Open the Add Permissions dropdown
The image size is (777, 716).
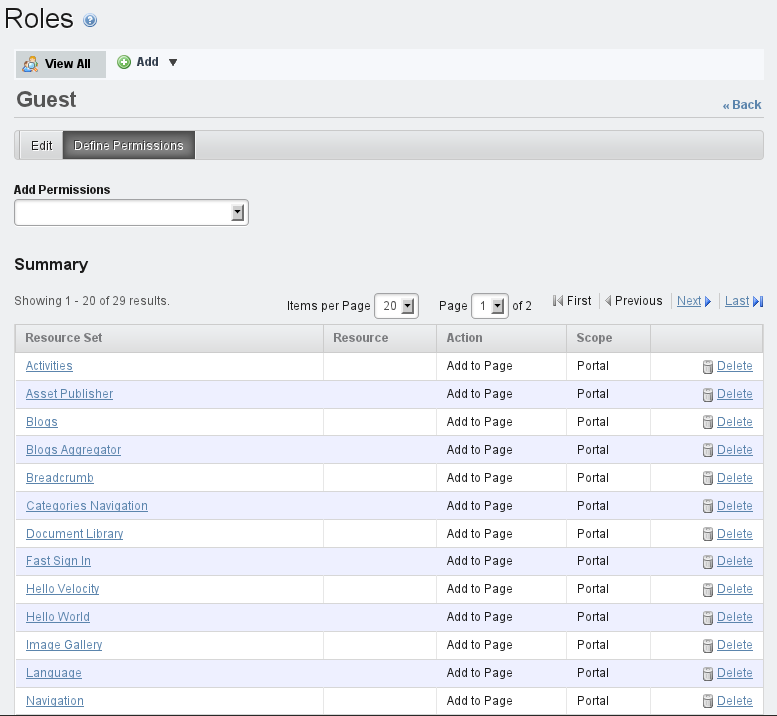click(x=131, y=213)
